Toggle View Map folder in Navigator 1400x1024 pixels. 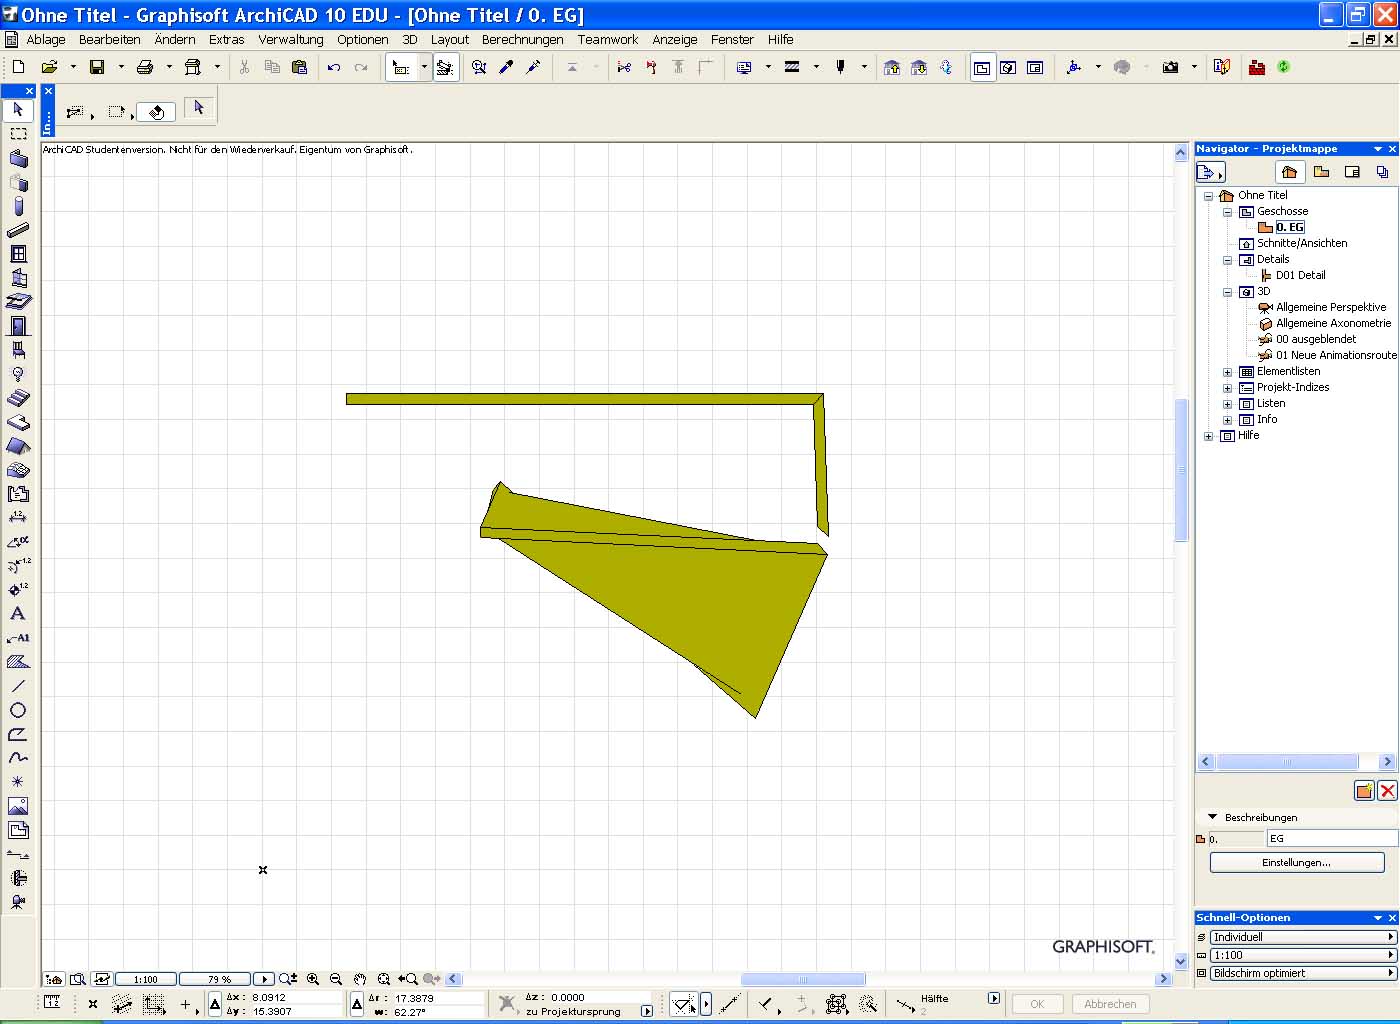click(x=1321, y=172)
